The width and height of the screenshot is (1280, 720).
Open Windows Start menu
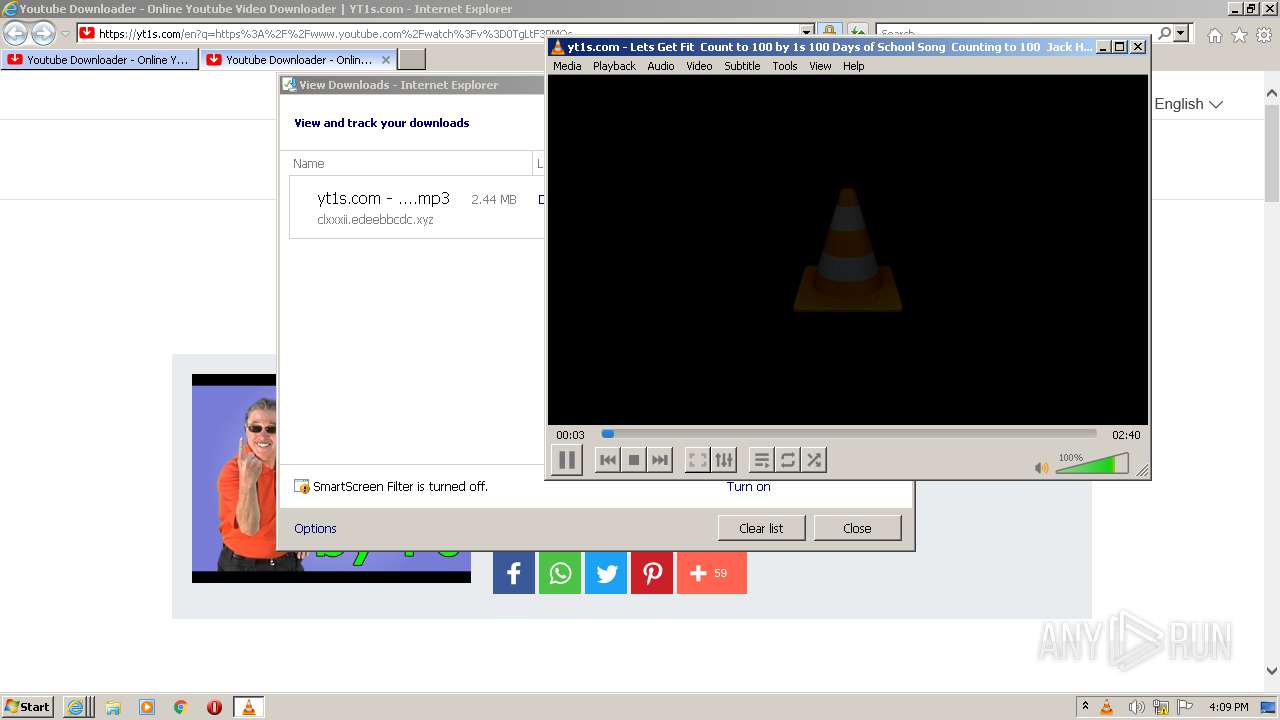pyautogui.click(x=27, y=706)
